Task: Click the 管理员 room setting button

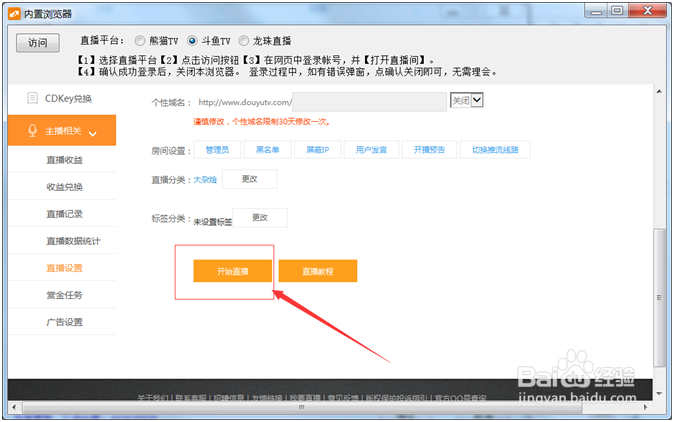Action: click(x=217, y=150)
